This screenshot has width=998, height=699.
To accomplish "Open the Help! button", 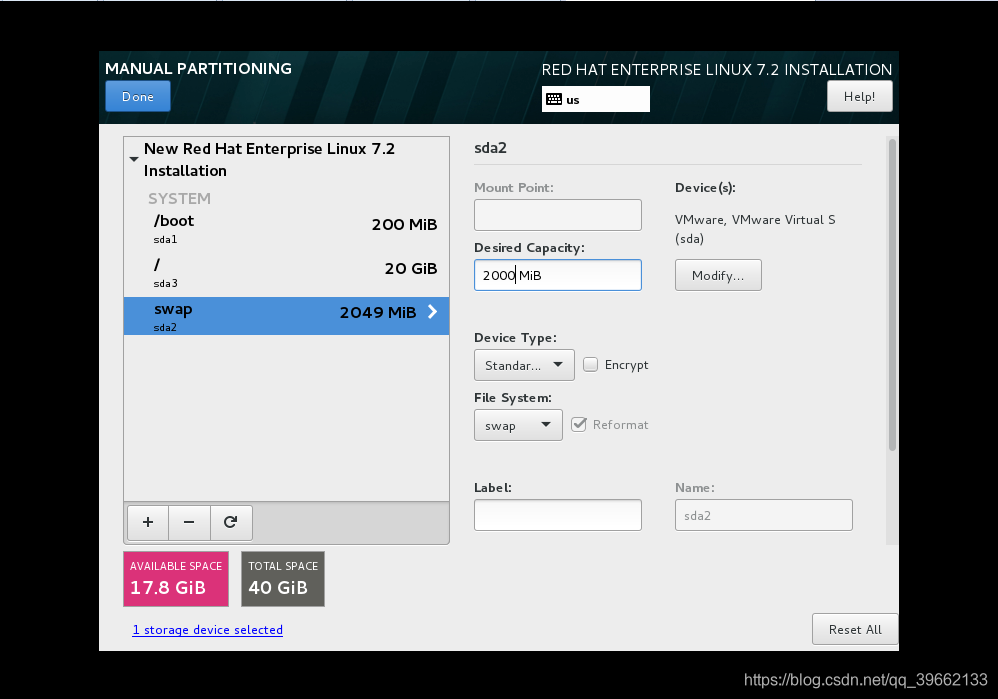I will pos(859,96).
